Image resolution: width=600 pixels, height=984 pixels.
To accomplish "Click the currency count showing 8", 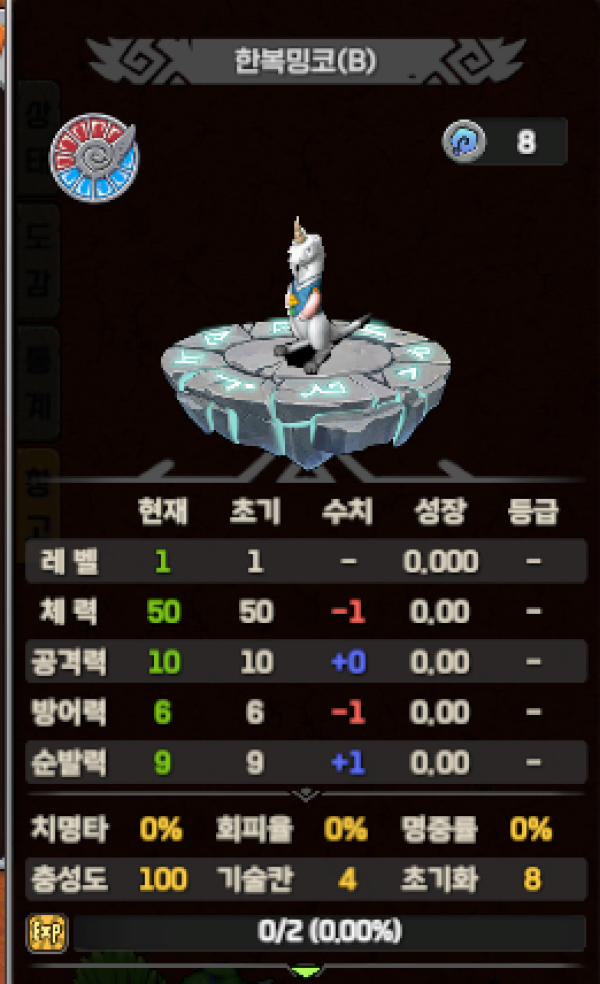I will (526, 142).
